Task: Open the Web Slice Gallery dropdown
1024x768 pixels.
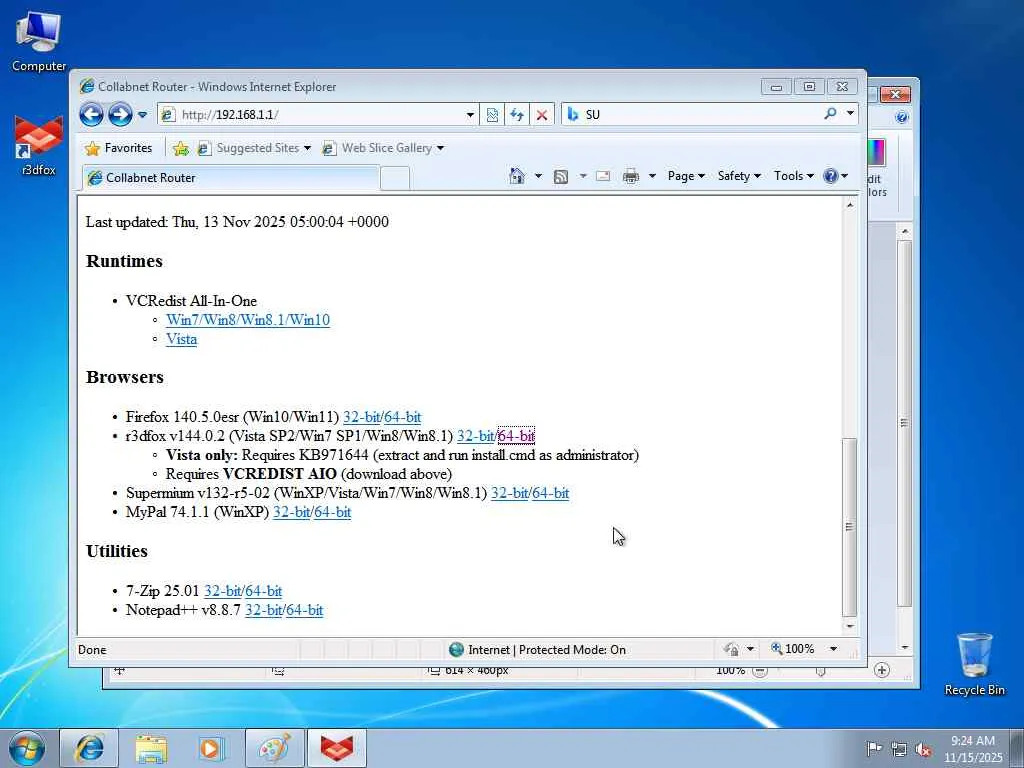Action: [x=383, y=148]
